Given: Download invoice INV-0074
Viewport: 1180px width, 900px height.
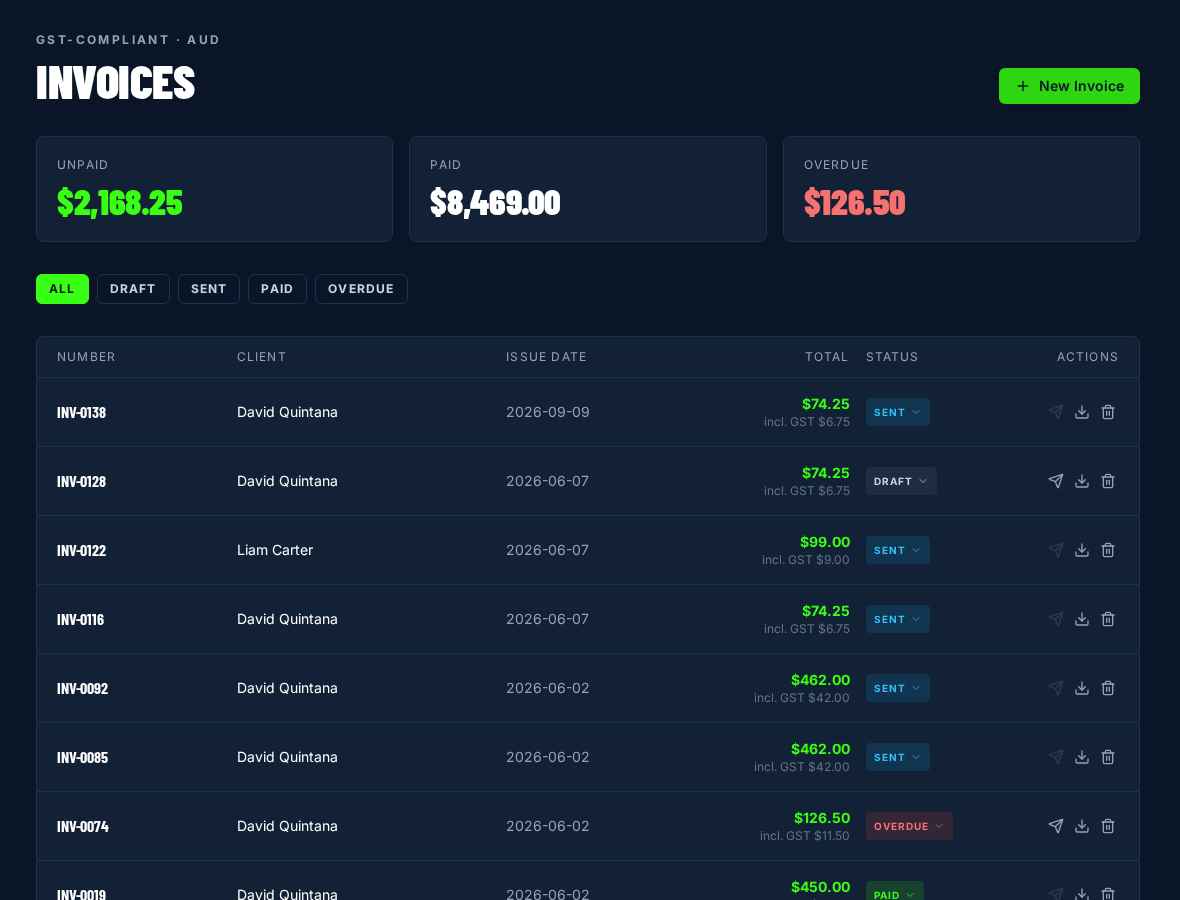Looking at the screenshot, I should tap(1081, 826).
